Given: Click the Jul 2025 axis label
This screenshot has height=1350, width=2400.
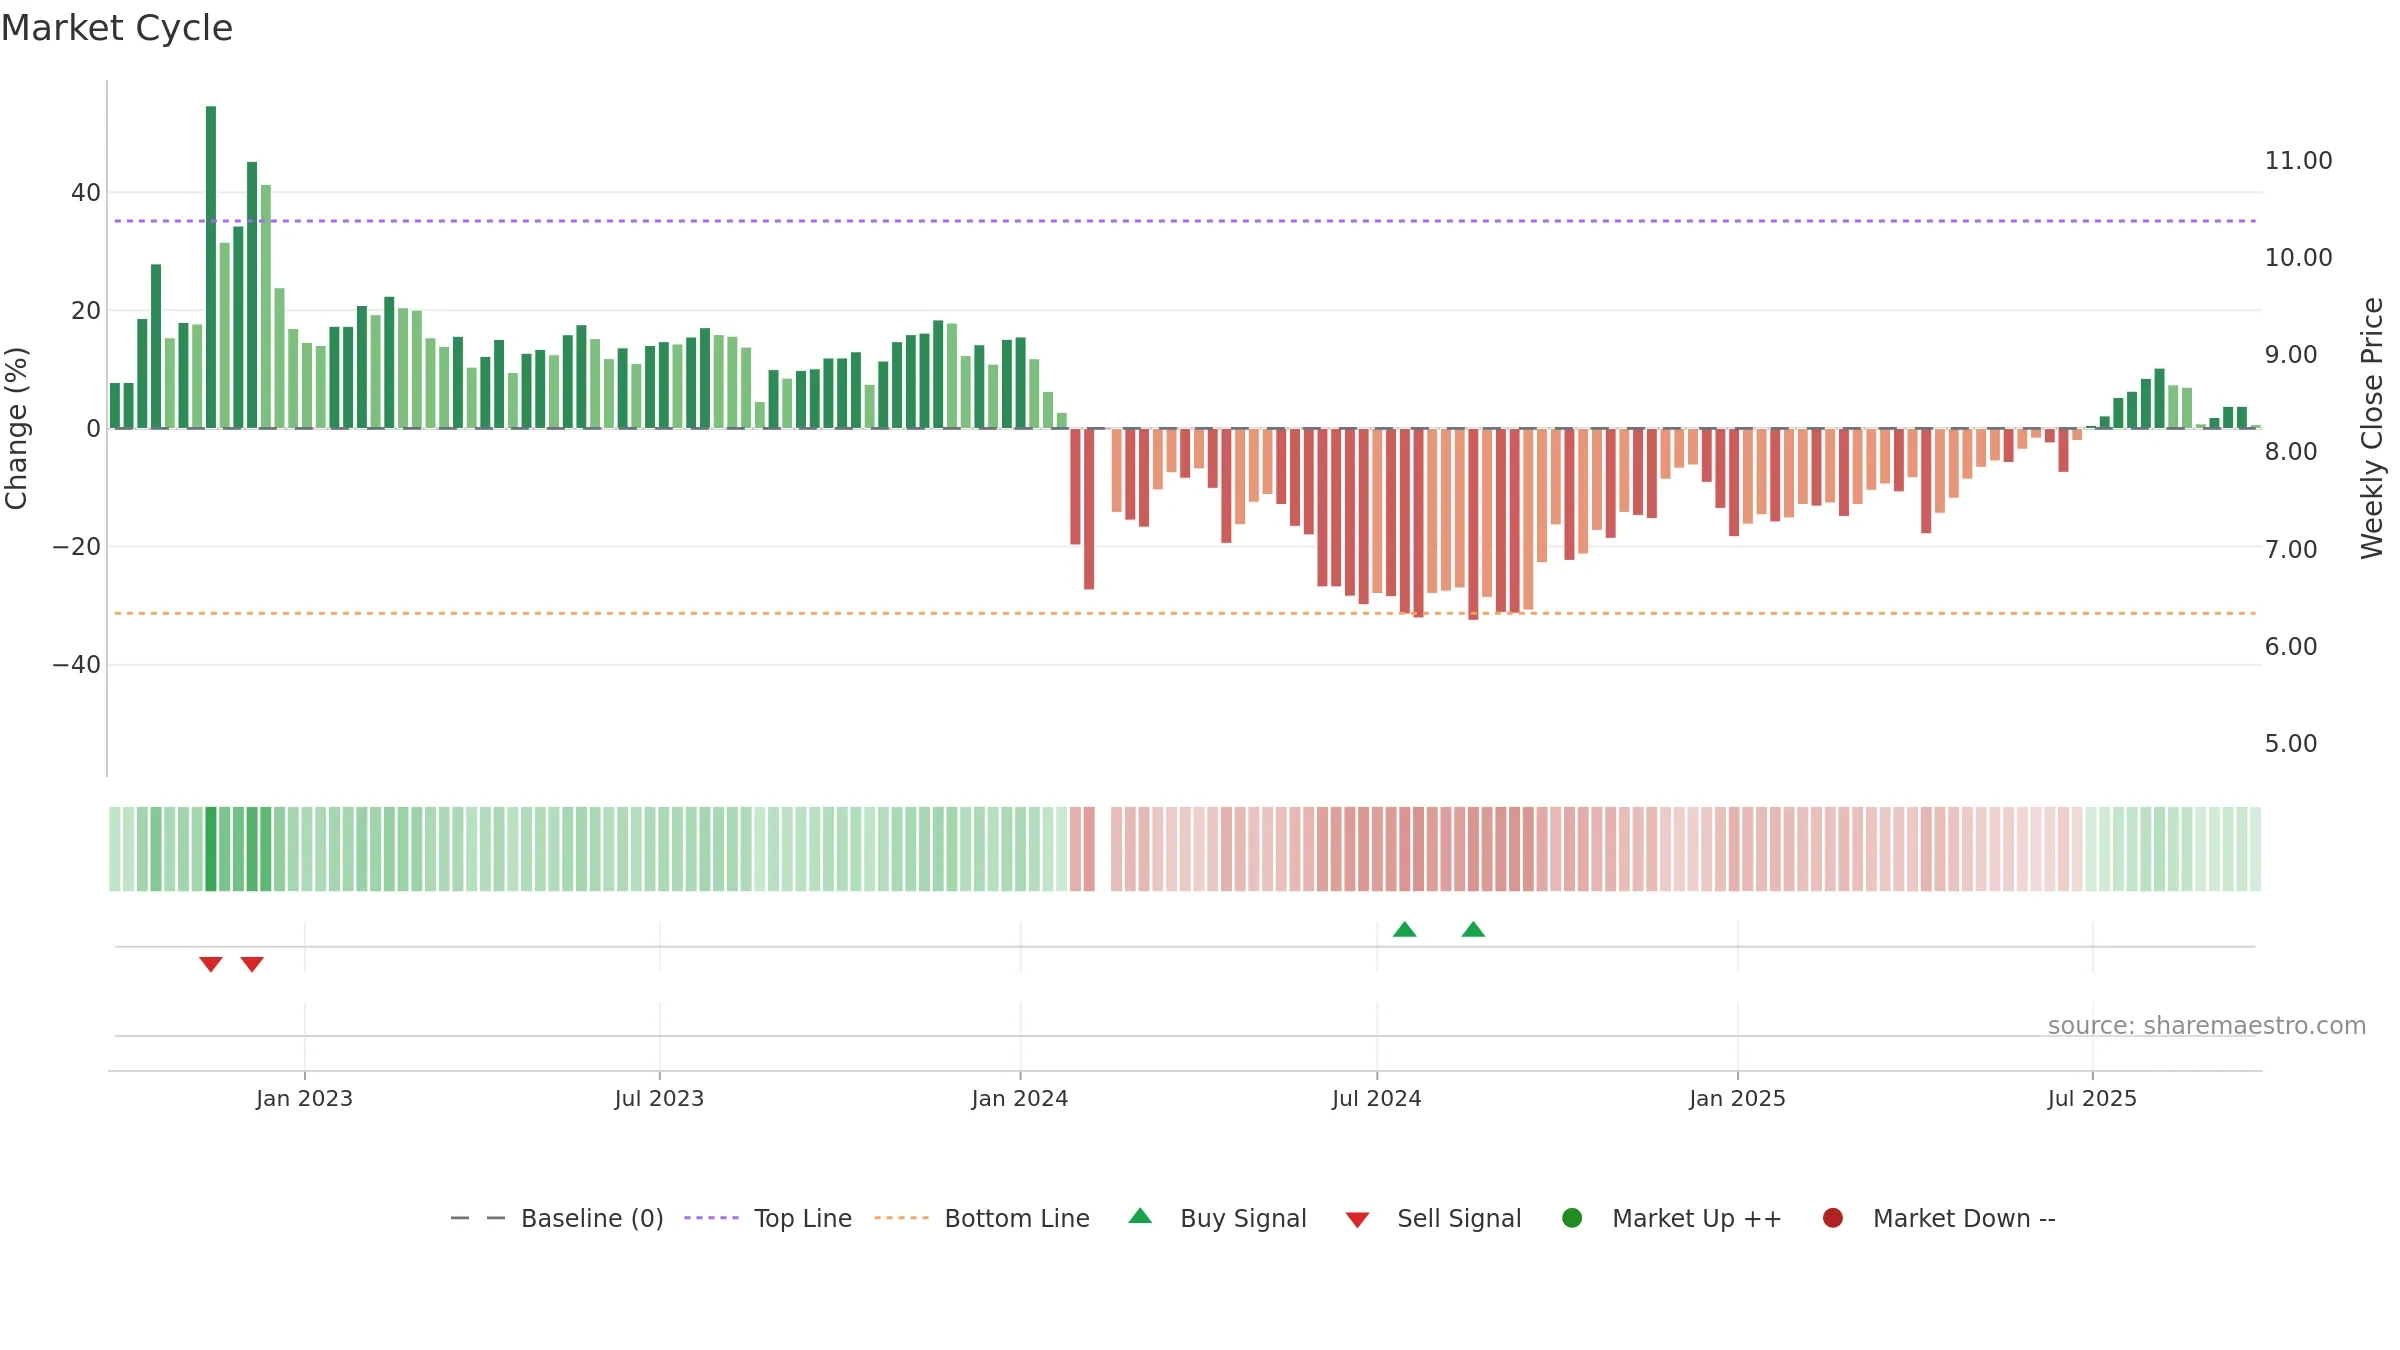Looking at the screenshot, I should [2092, 1098].
